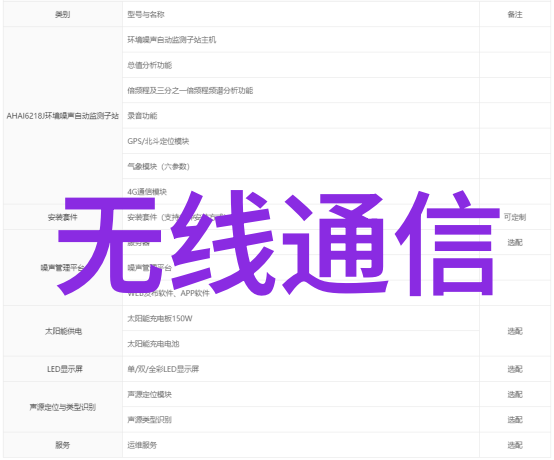Select the AHAI6218J环境噪声自动监测子站 category cell
The height and width of the screenshot is (460, 554).
(63, 116)
